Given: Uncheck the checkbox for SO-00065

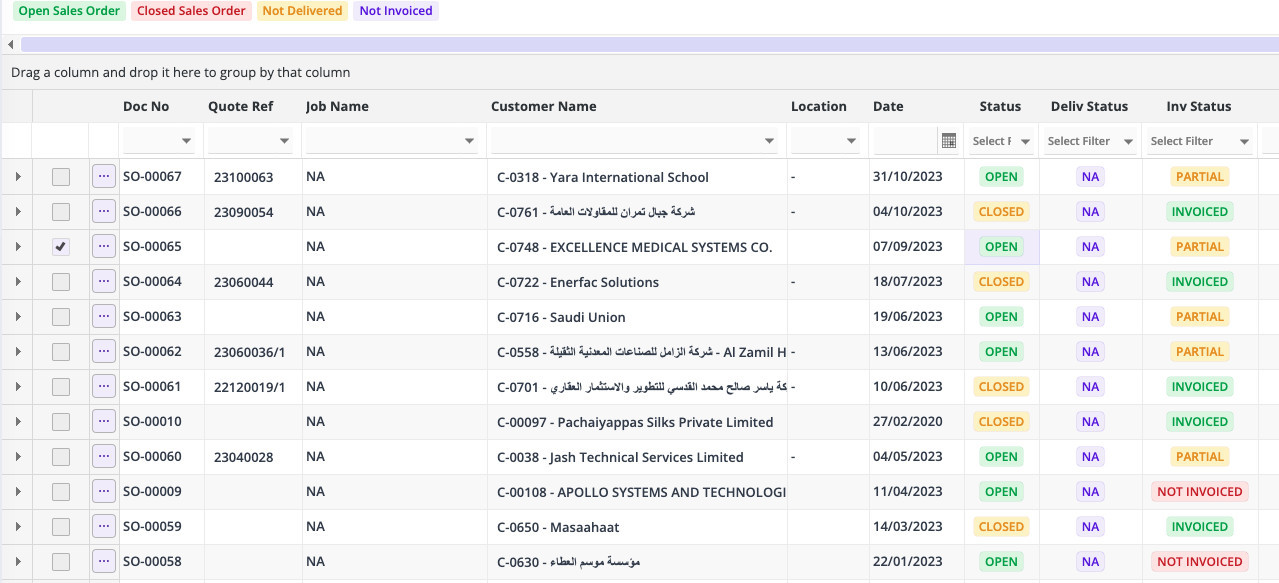Looking at the screenshot, I should [61, 247].
